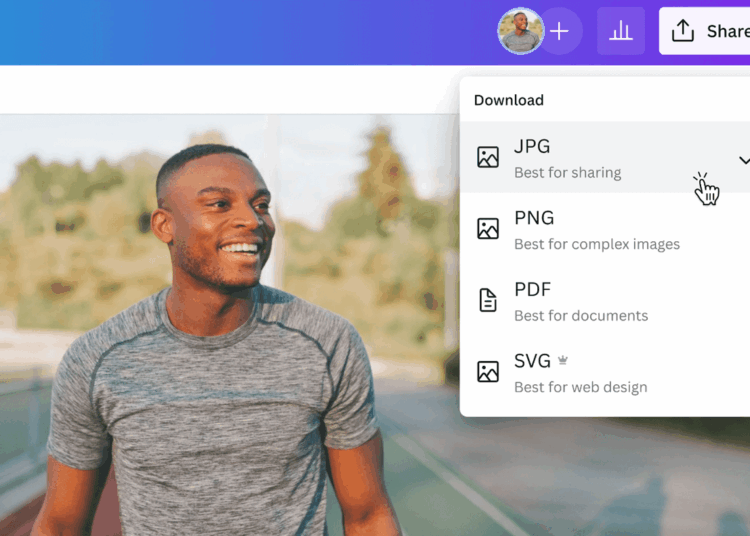Click the image icon beside JPG

coord(488,157)
